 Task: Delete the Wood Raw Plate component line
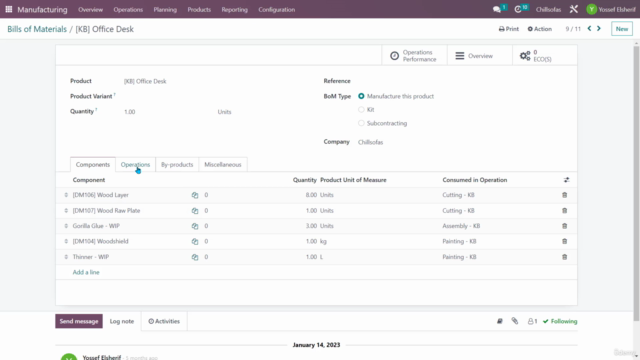tap(564, 211)
